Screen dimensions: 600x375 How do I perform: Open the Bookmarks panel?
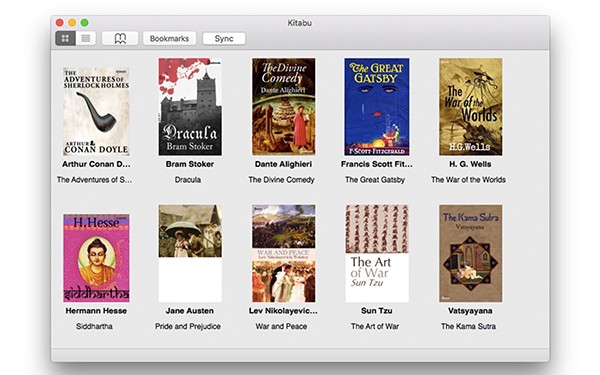pyautogui.click(x=169, y=38)
